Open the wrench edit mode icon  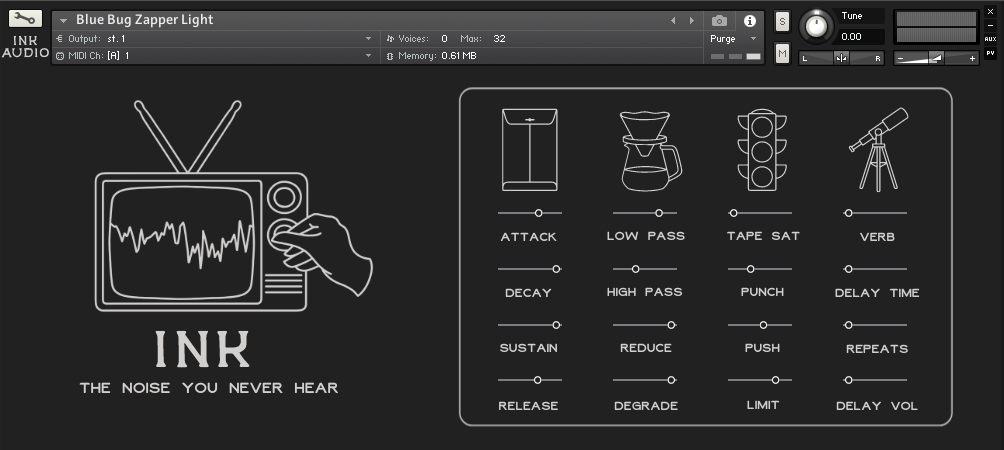pos(25,19)
